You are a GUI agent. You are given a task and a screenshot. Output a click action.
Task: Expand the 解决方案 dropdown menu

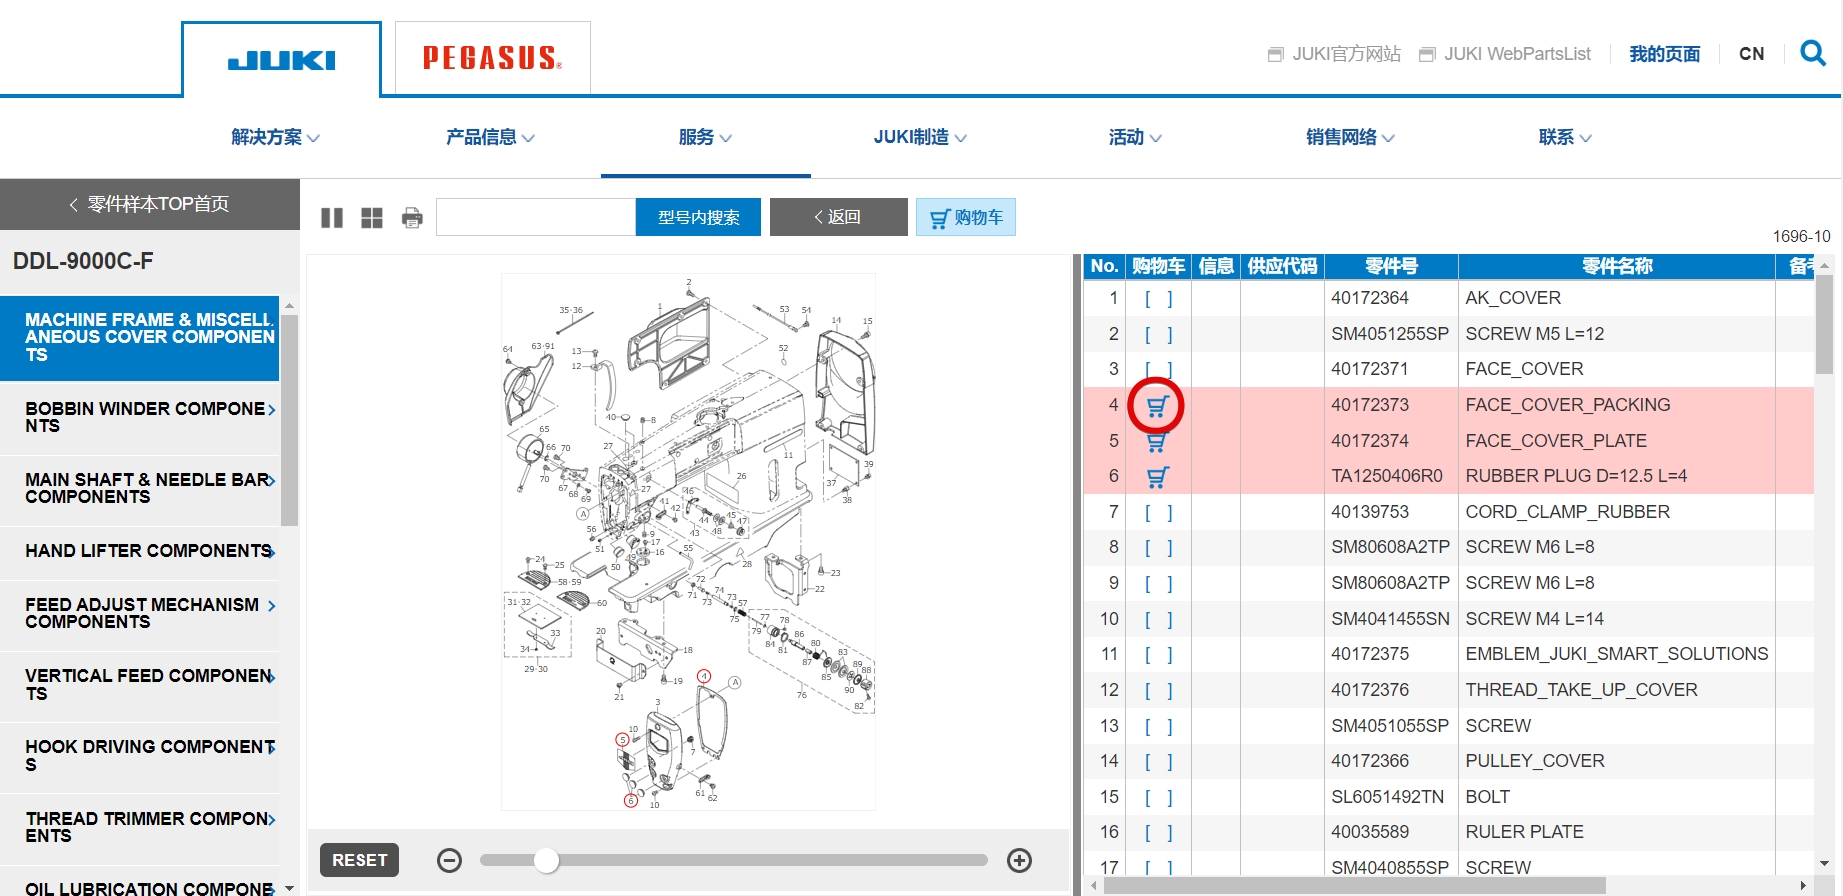point(275,137)
